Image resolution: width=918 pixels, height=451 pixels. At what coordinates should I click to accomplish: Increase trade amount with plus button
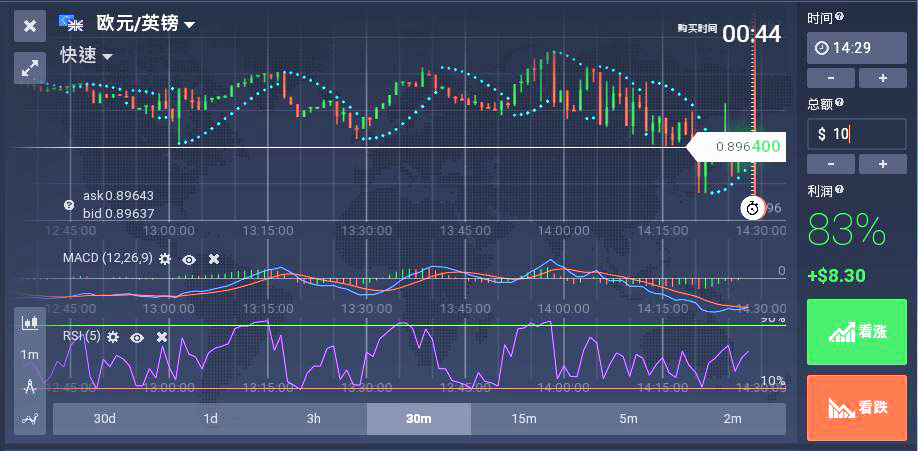tap(883, 165)
